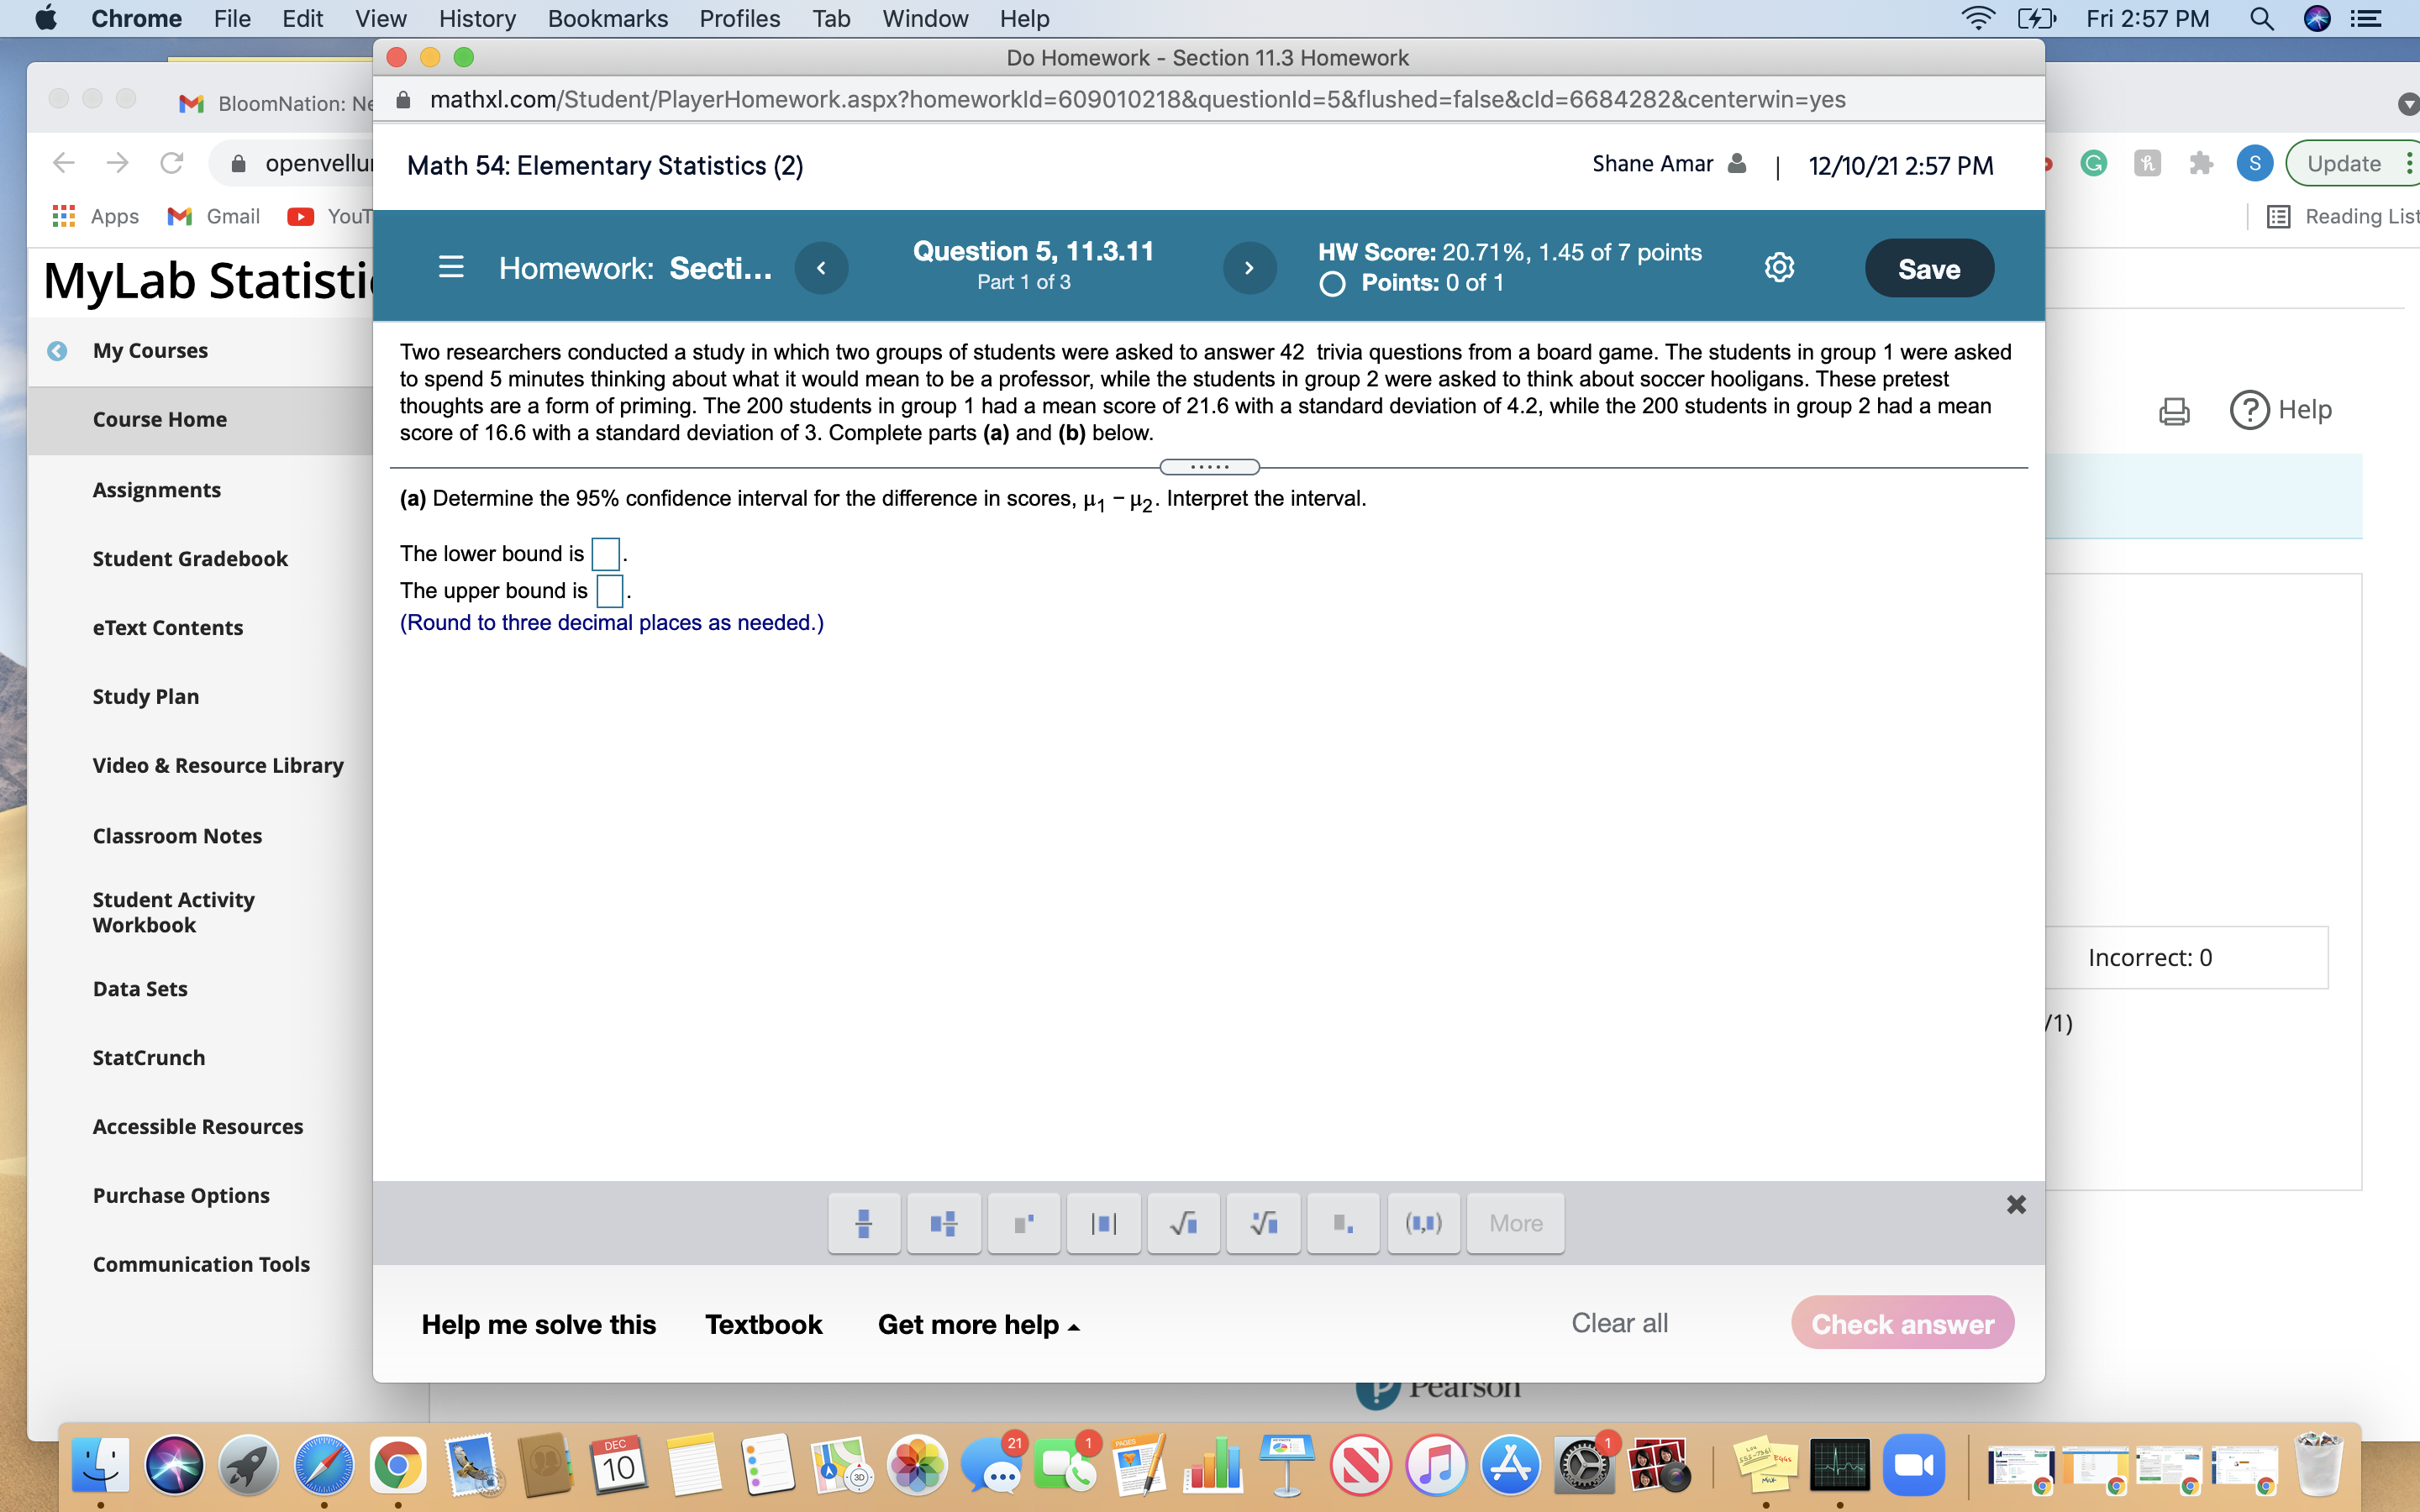Click the Check answer button
The width and height of the screenshot is (2420, 1512).
coord(1901,1322)
